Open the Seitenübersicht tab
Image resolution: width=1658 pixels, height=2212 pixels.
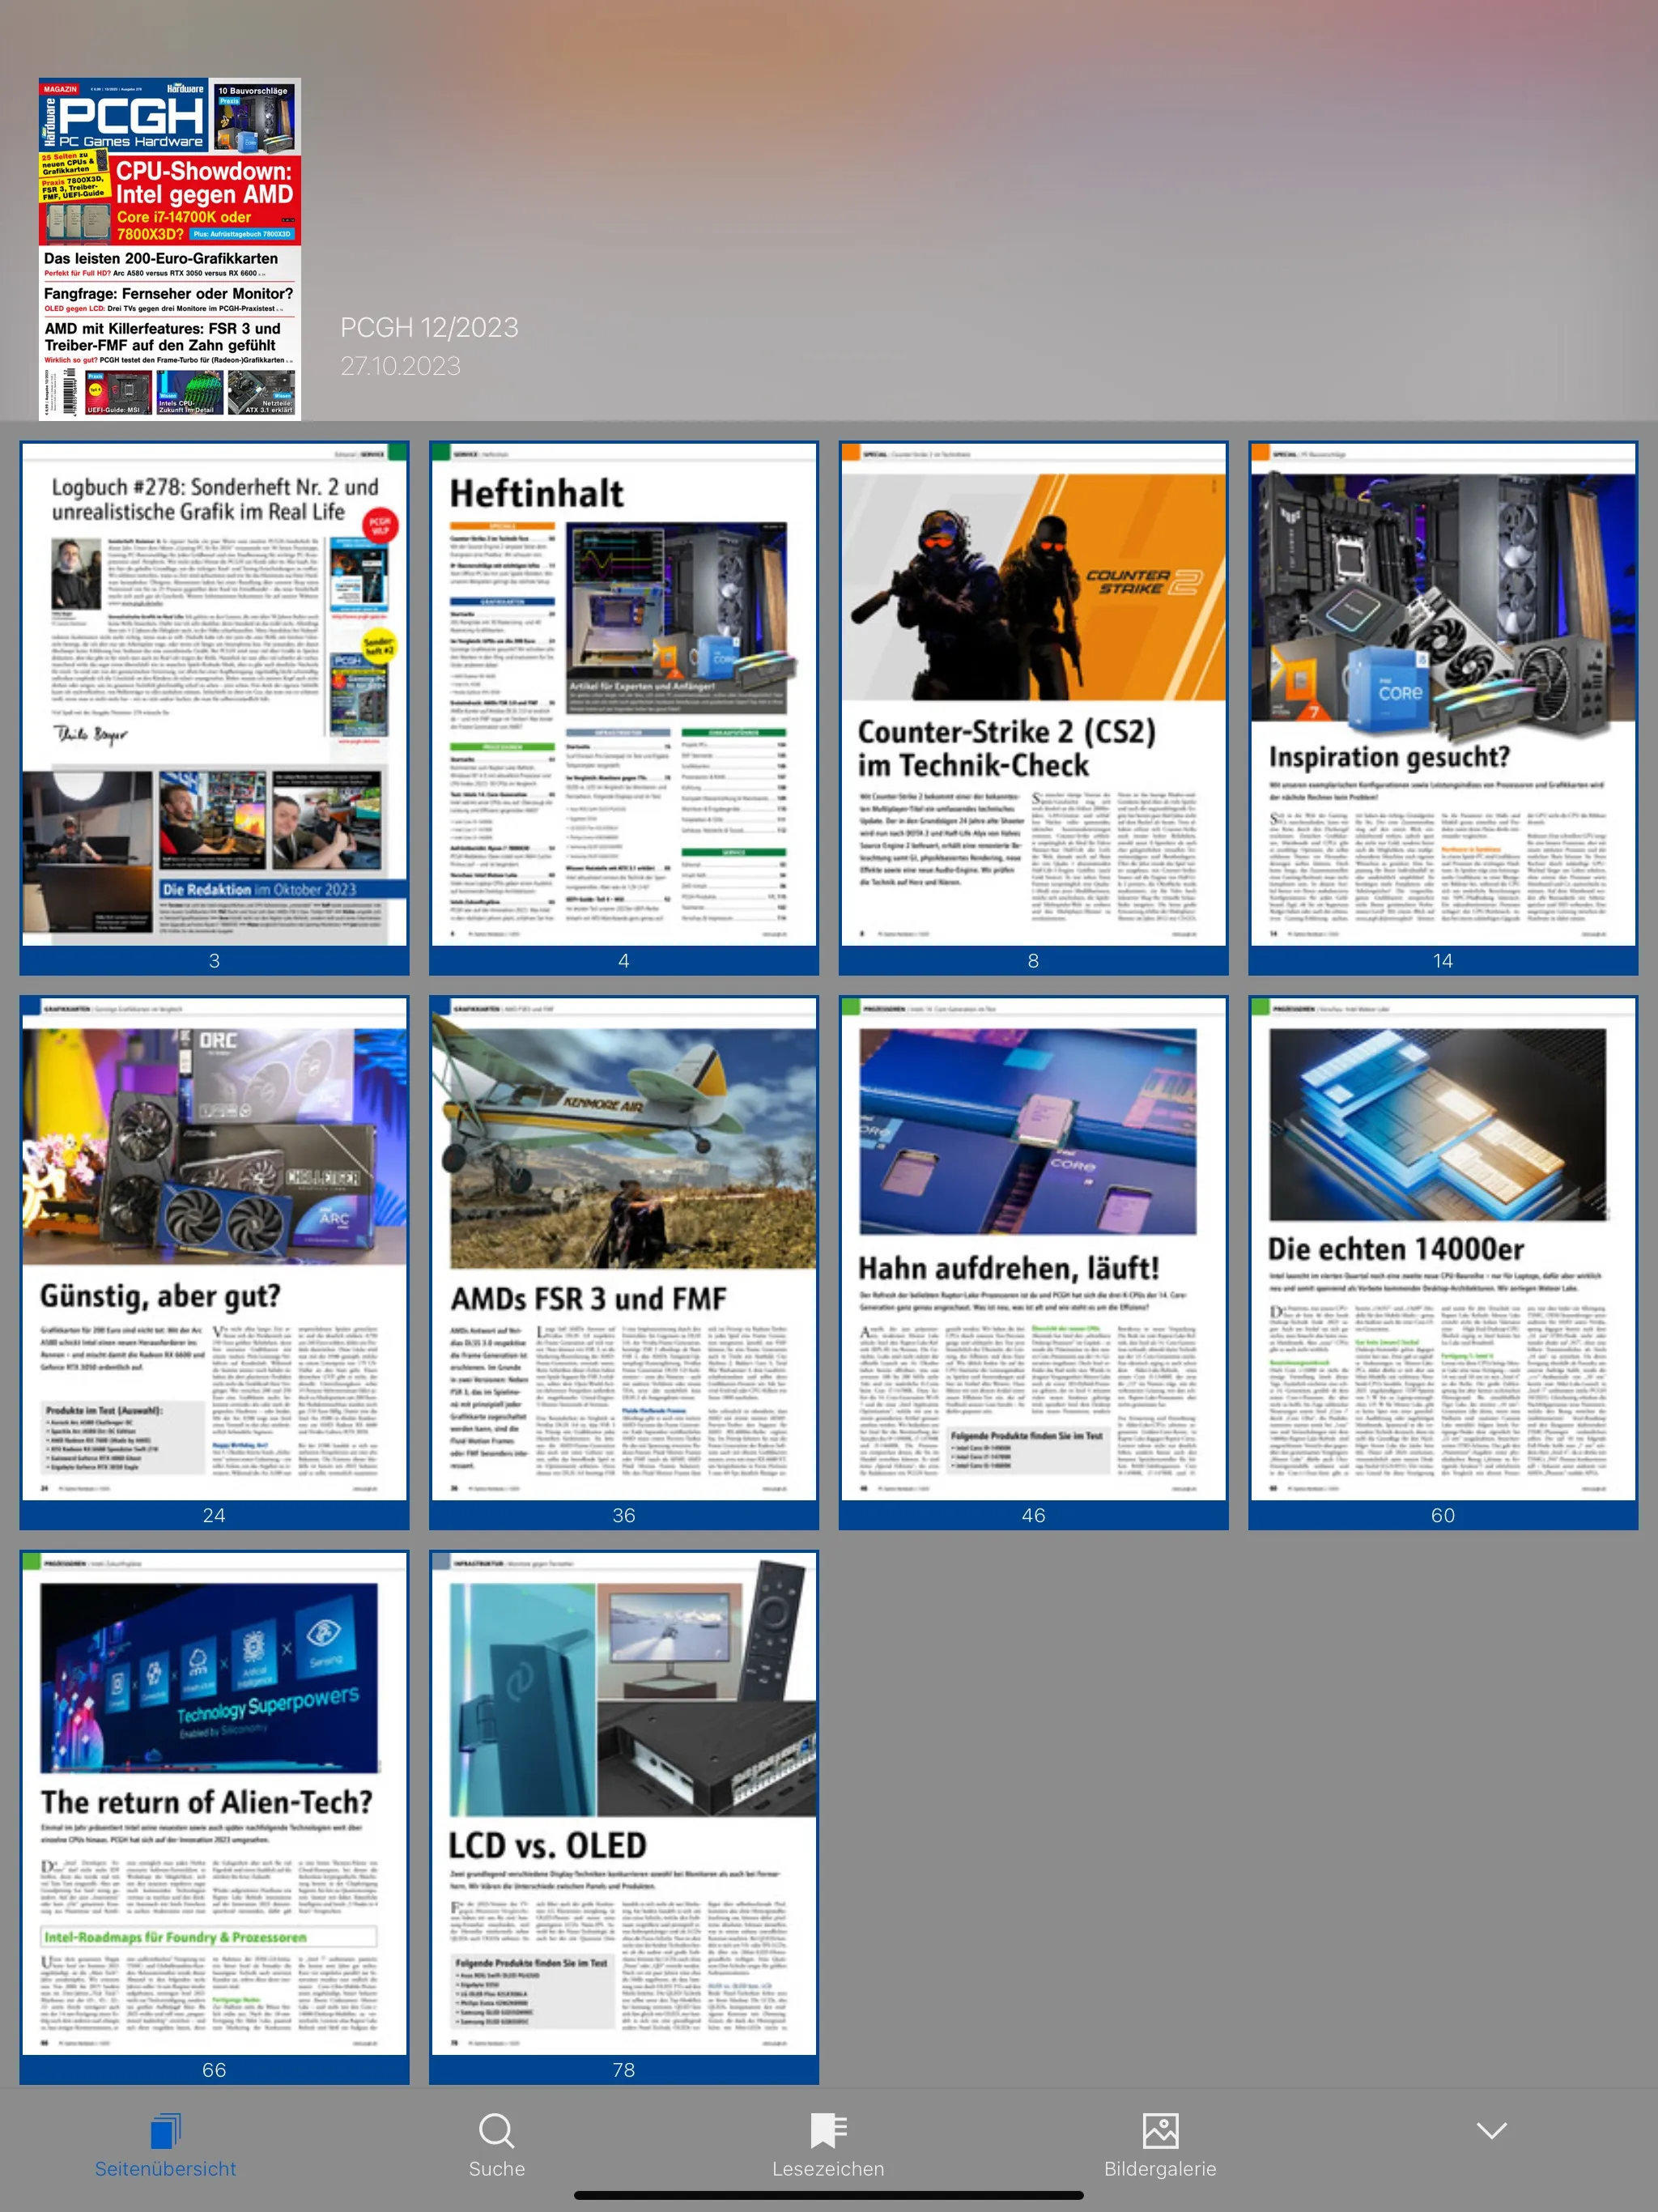pyautogui.click(x=166, y=2146)
